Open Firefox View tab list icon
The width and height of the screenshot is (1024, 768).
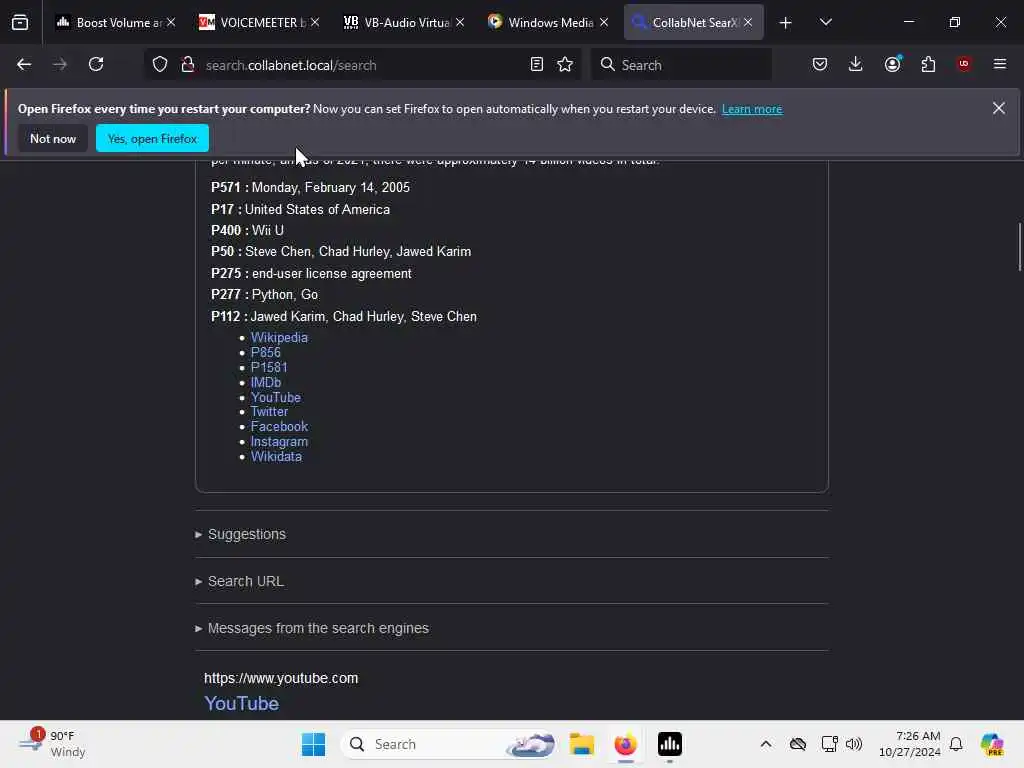point(20,22)
